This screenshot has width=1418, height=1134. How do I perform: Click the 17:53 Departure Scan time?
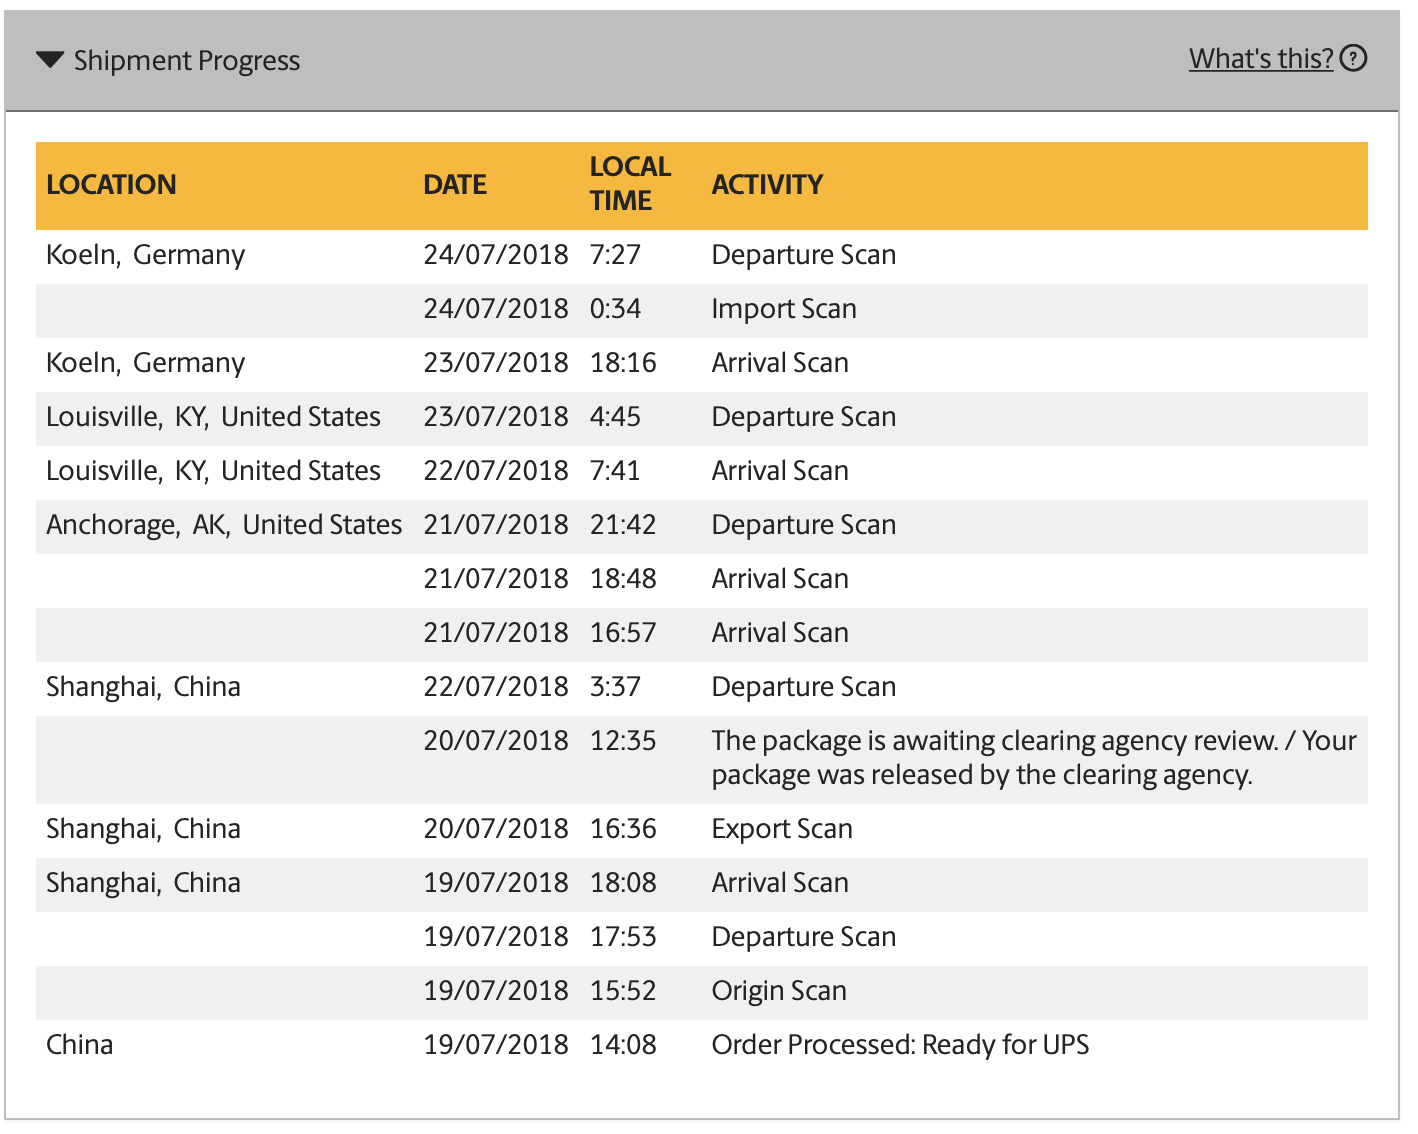(622, 937)
